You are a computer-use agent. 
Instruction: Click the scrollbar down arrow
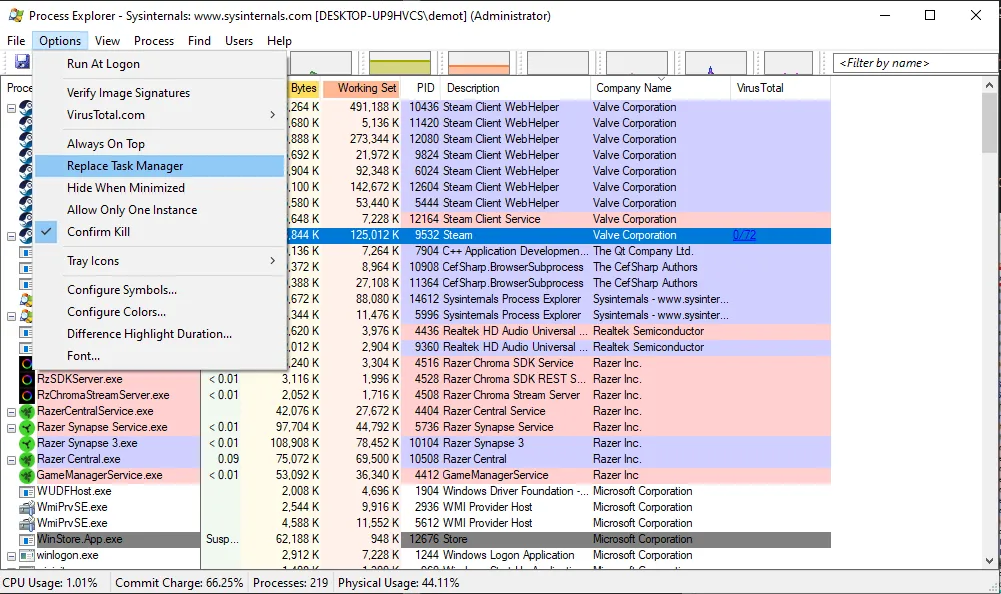[990, 561]
